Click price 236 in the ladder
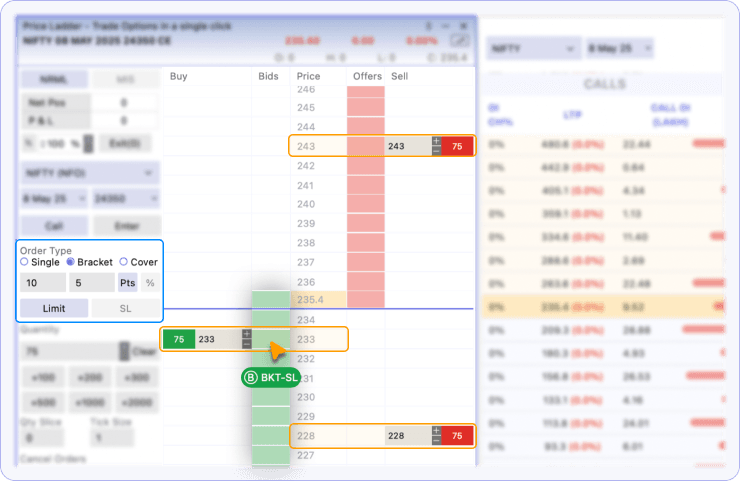Image resolution: width=740 pixels, height=481 pixels. point(306,282)
